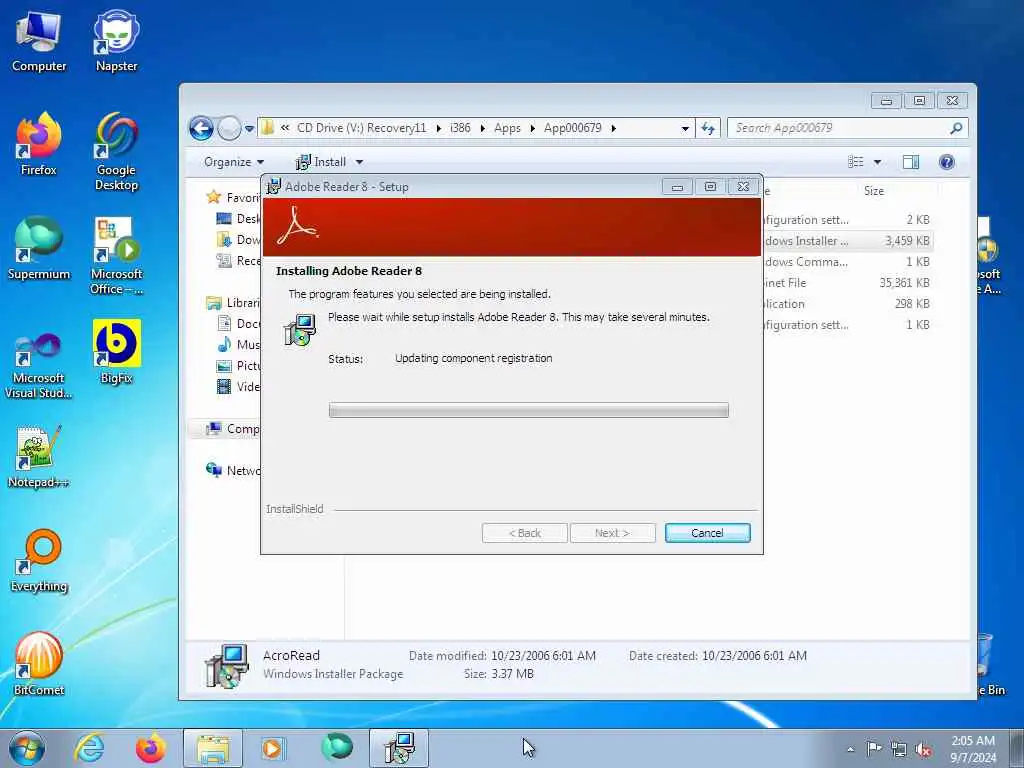Select the App000679 breadcrumb segment
The height and width of the screenshot is (768, 1024).
point(573,128)
